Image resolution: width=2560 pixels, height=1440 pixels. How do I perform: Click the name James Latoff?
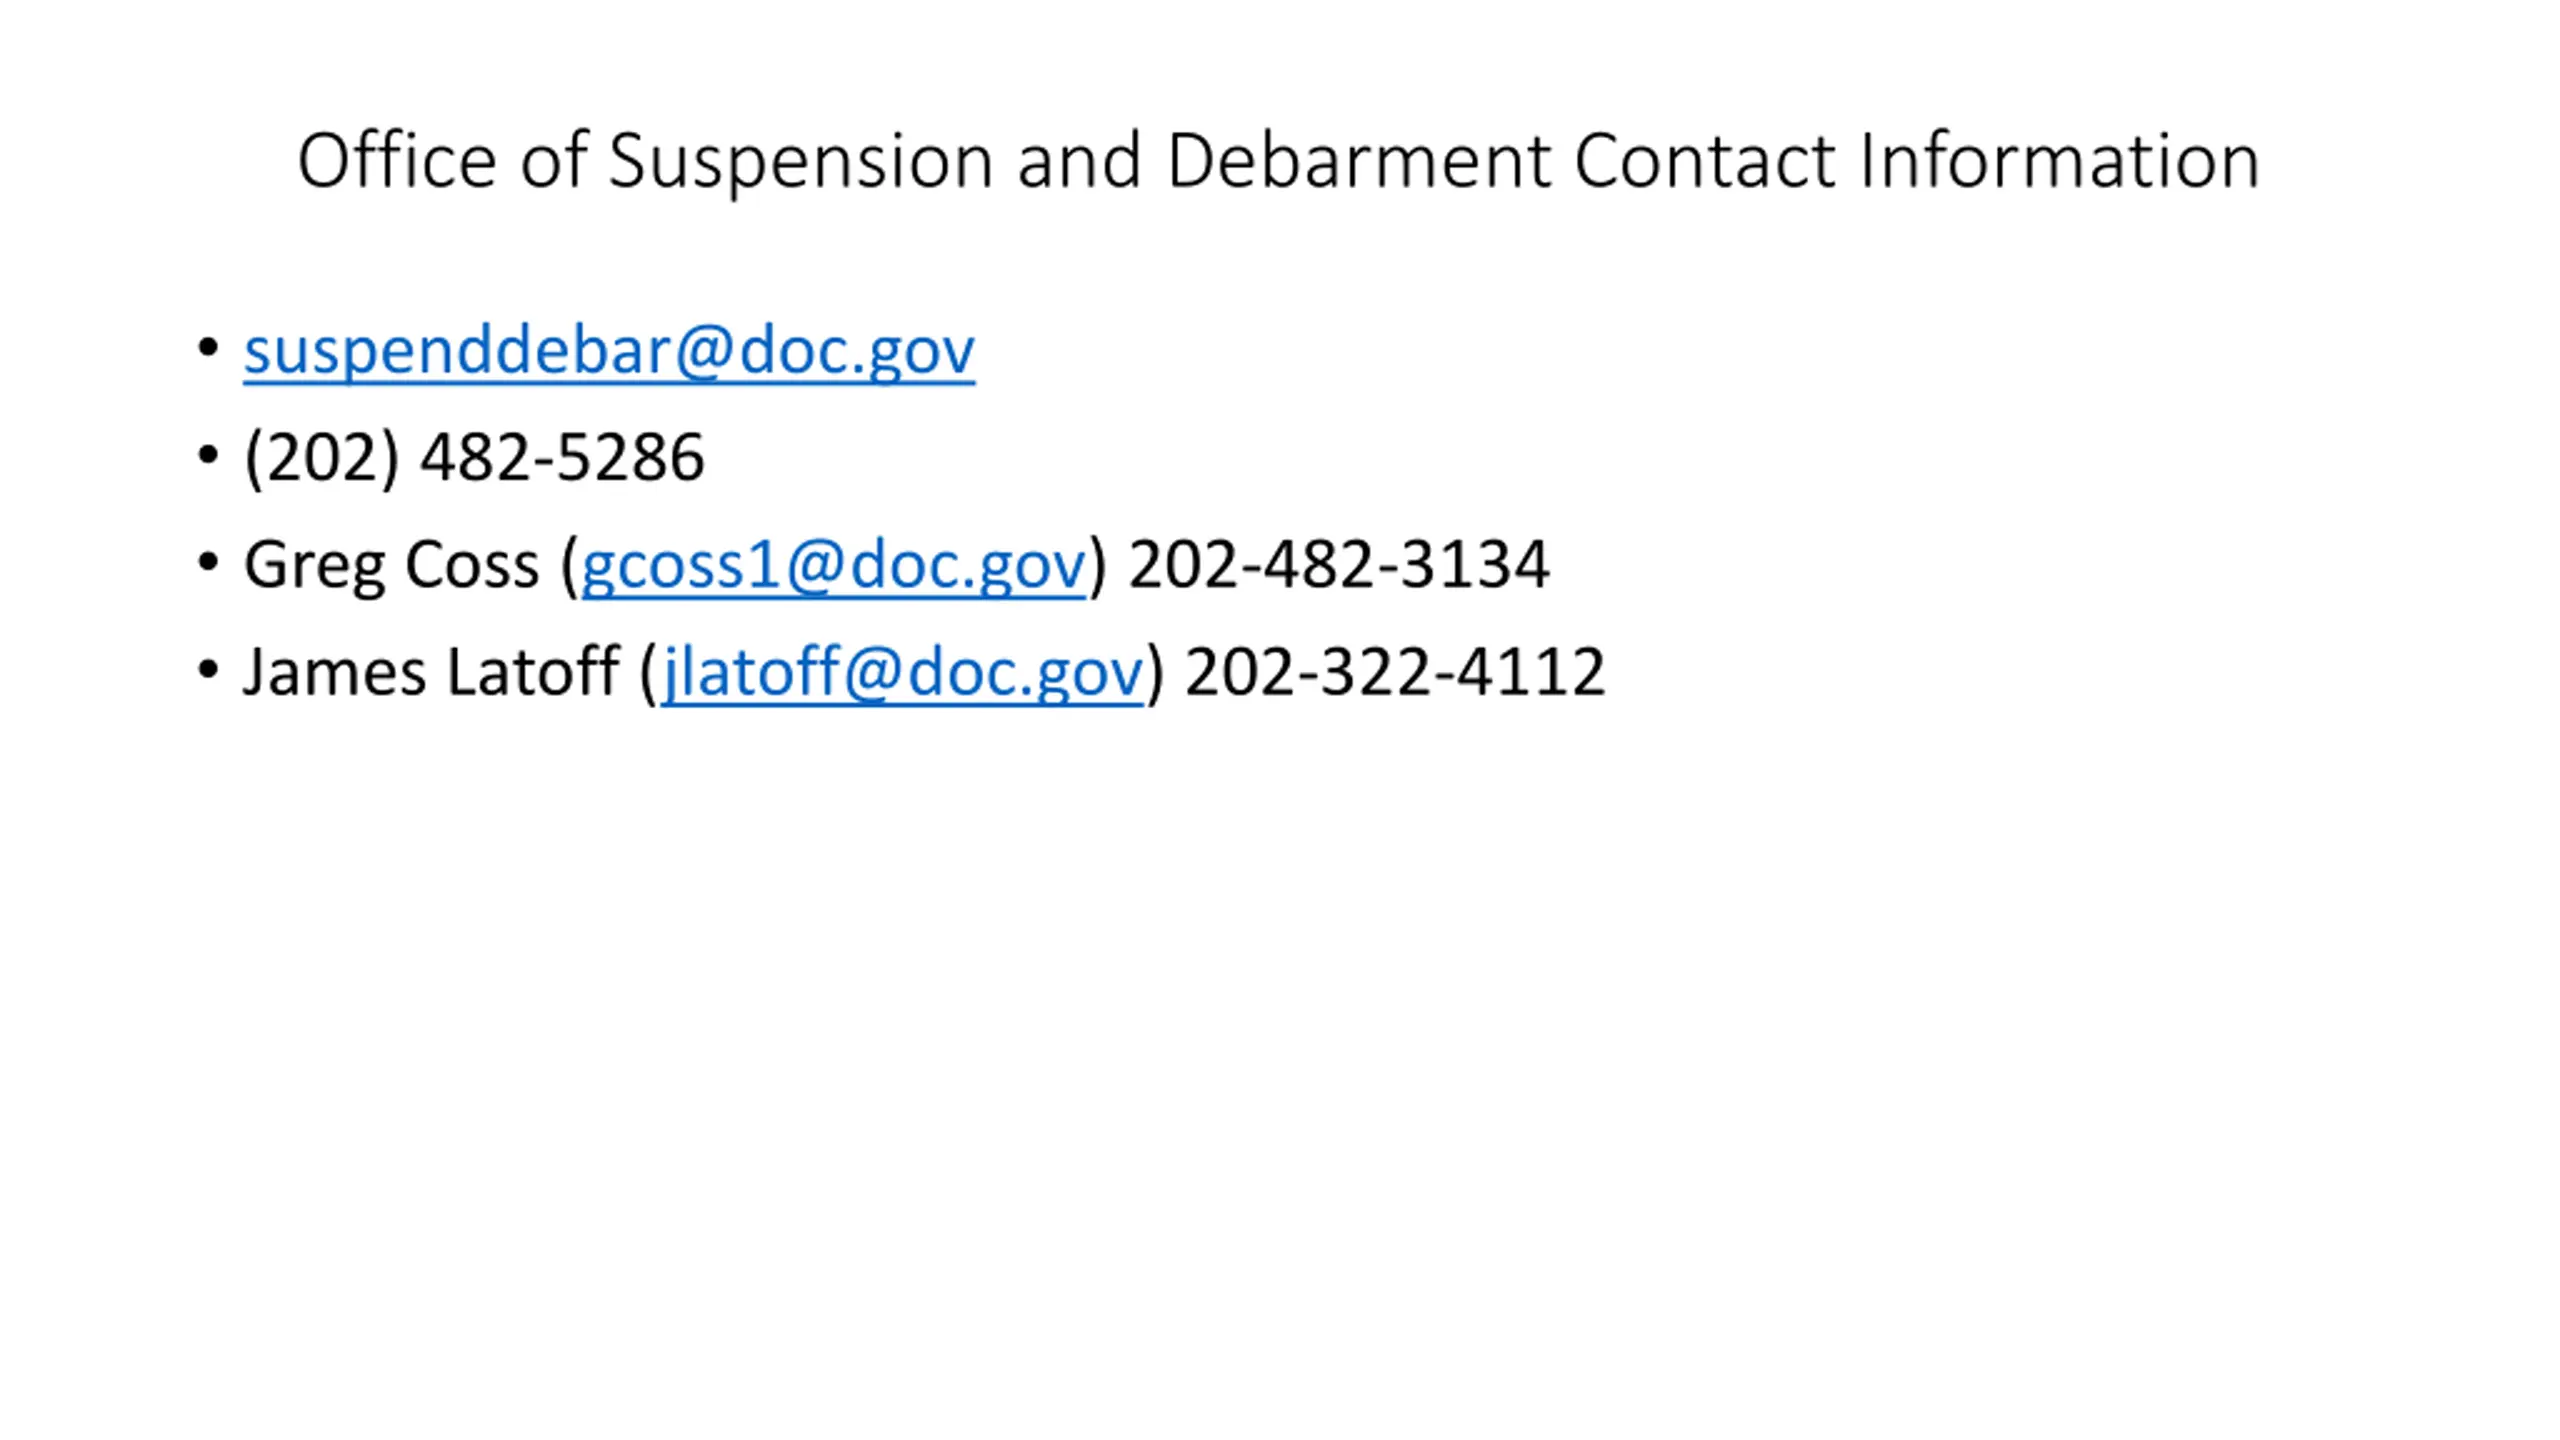[431, 671]
